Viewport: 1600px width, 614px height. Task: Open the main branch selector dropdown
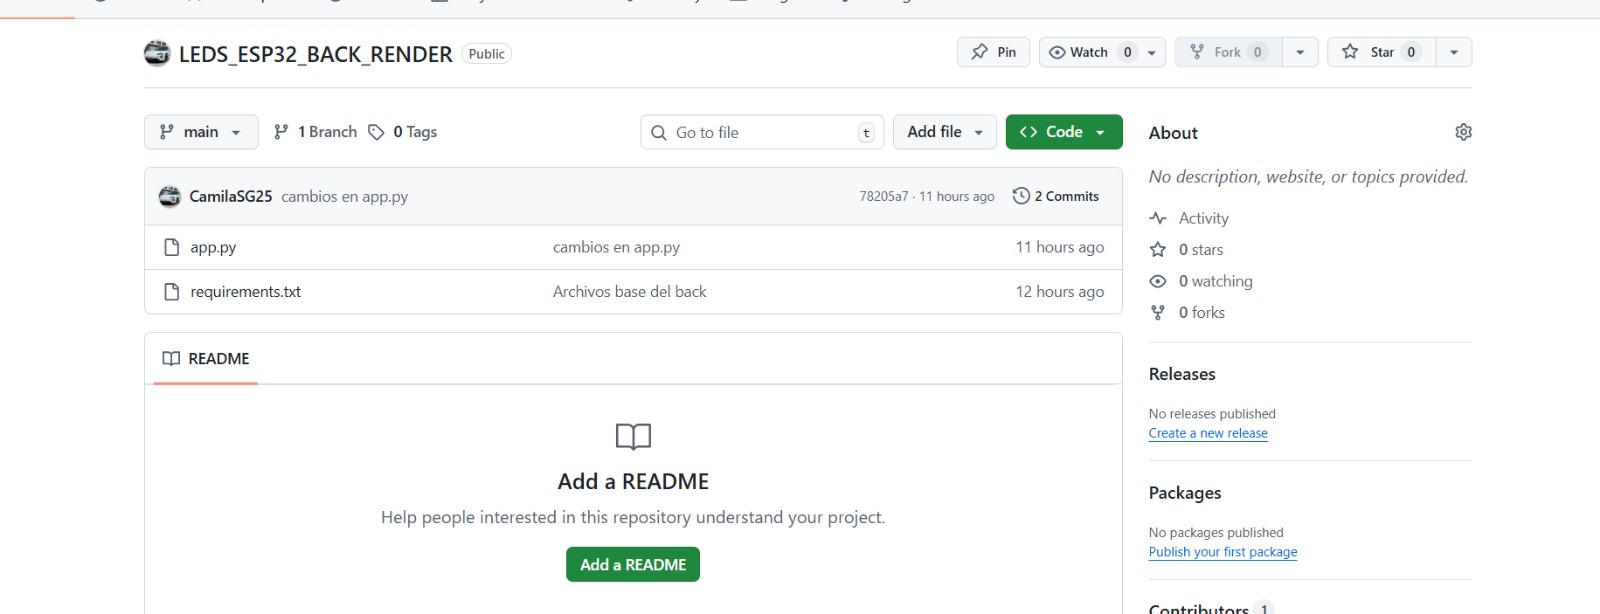[201, 132]
